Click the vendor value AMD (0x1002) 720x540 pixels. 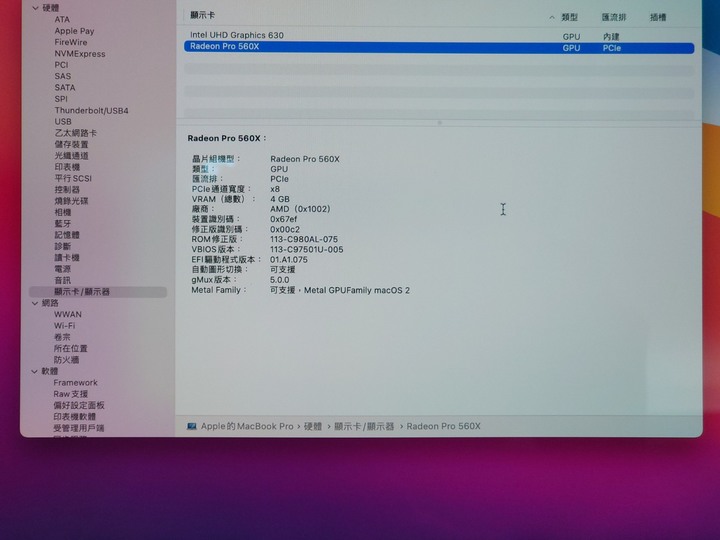coord(300,209)
